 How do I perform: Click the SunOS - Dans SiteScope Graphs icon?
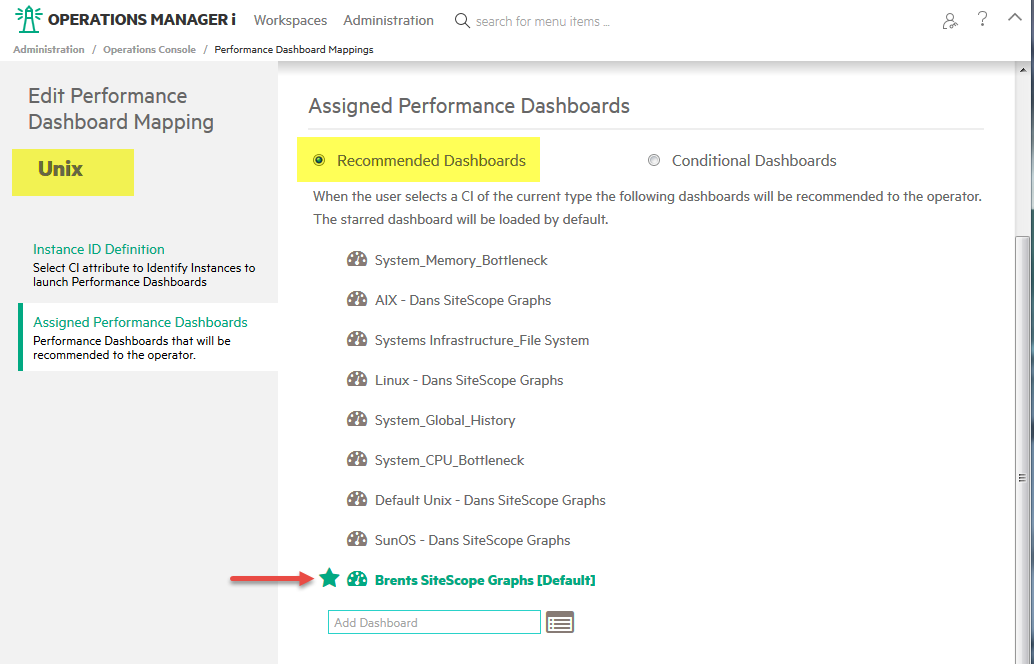coord(357,539)
